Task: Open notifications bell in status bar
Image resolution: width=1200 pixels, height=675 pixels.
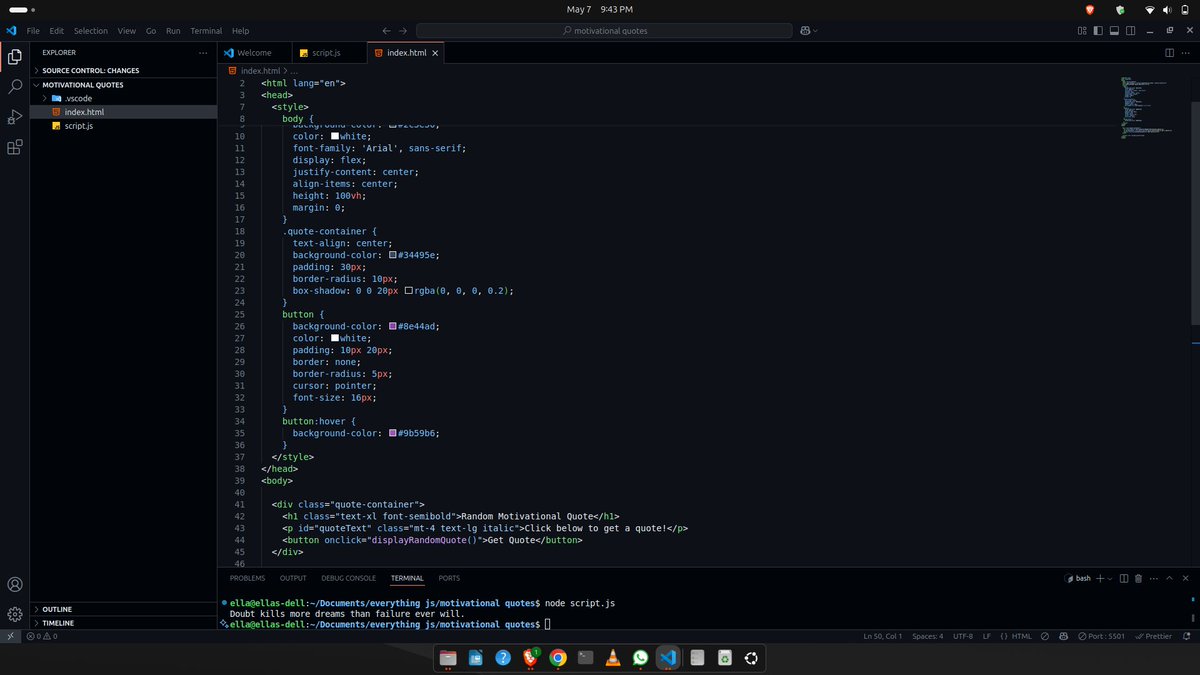Action: (x=1187, y=636)
